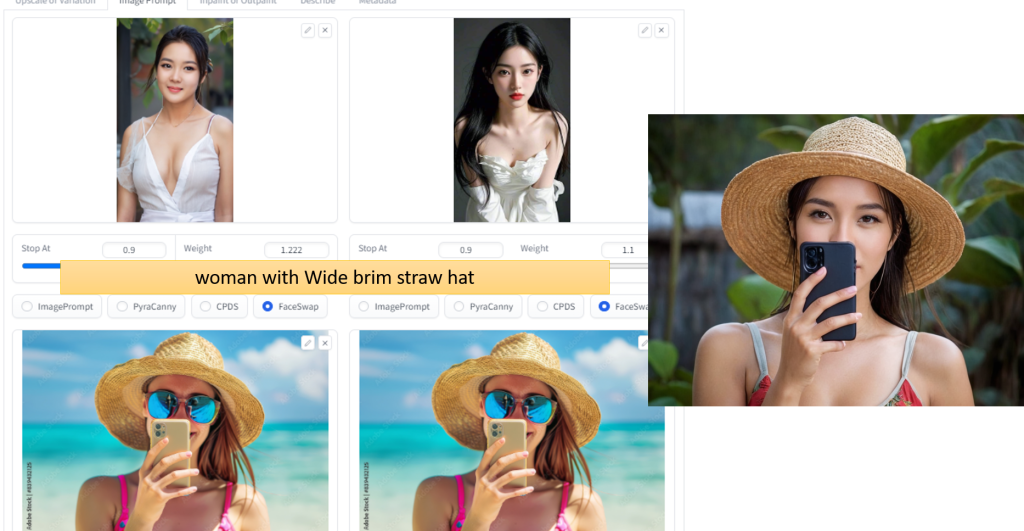Click the blue Stop At slider under the sundress portrait
Screen dimensions: 1024x531
pos(40,265)
